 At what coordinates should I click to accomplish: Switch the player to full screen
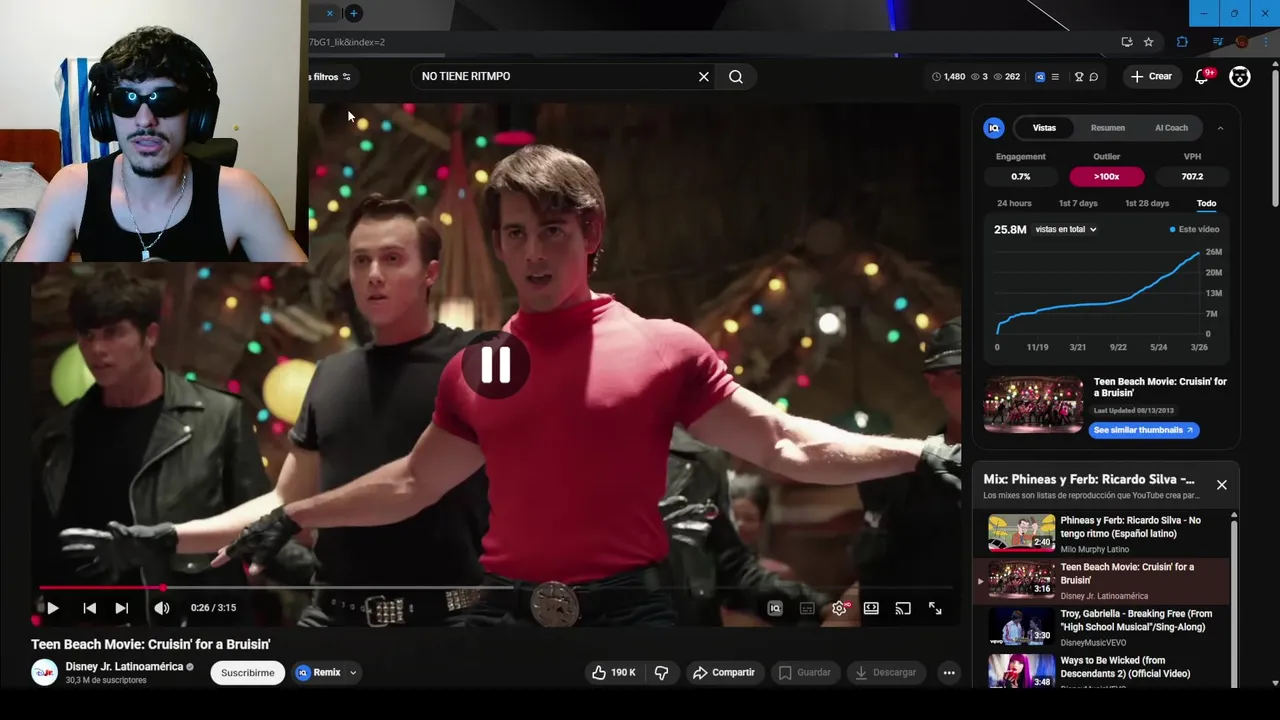[x=935, y=608]
